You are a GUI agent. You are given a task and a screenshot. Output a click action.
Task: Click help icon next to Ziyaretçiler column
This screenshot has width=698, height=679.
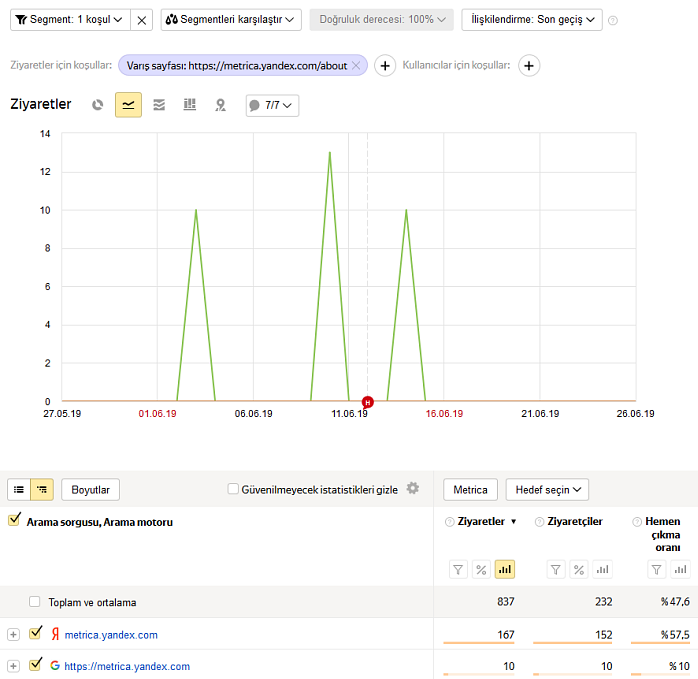click(539, 522)
